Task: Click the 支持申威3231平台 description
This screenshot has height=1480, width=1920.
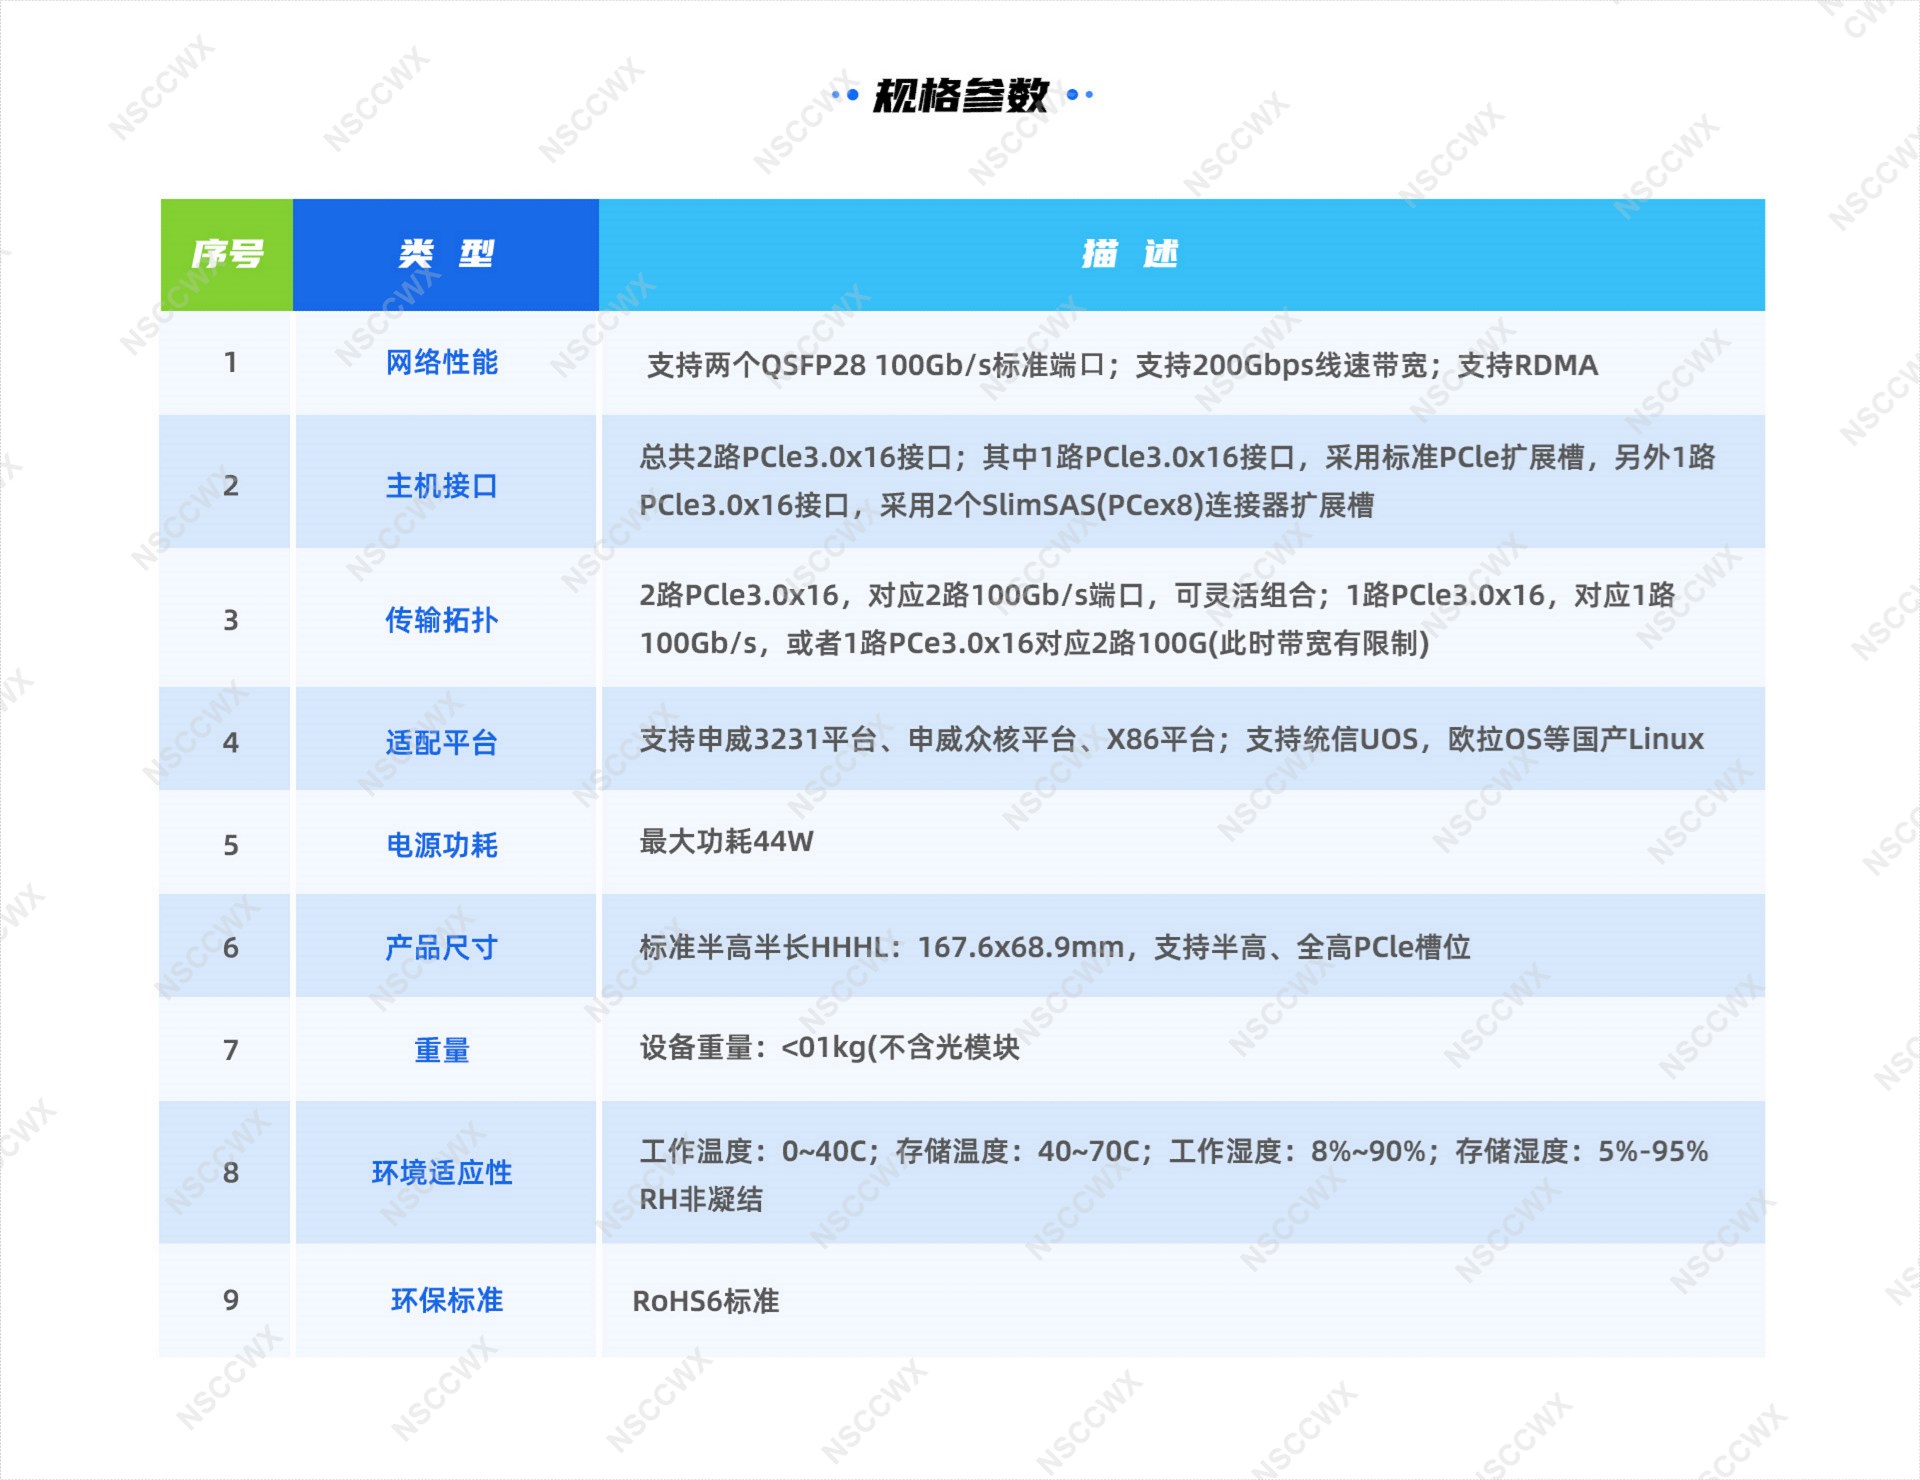Action: [x=1171, y=739]
